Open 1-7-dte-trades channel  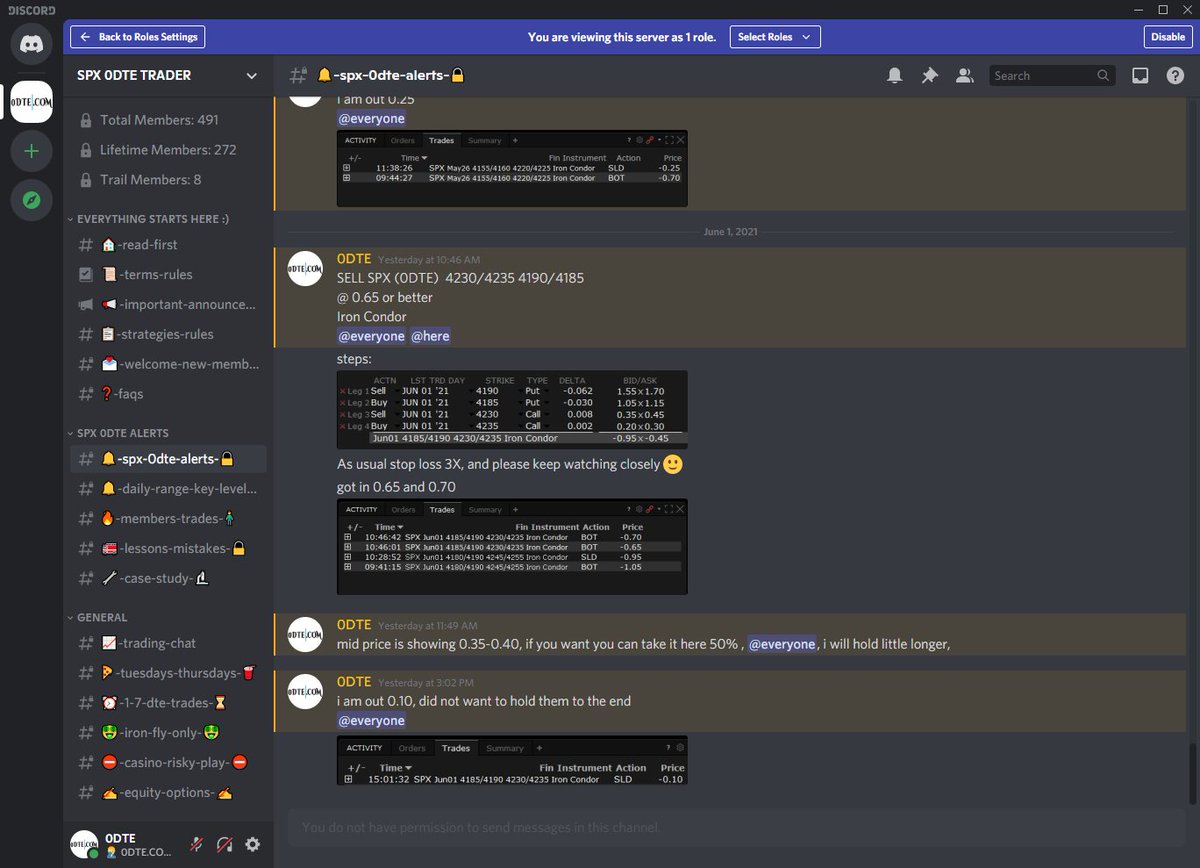(x=168, y=702)
